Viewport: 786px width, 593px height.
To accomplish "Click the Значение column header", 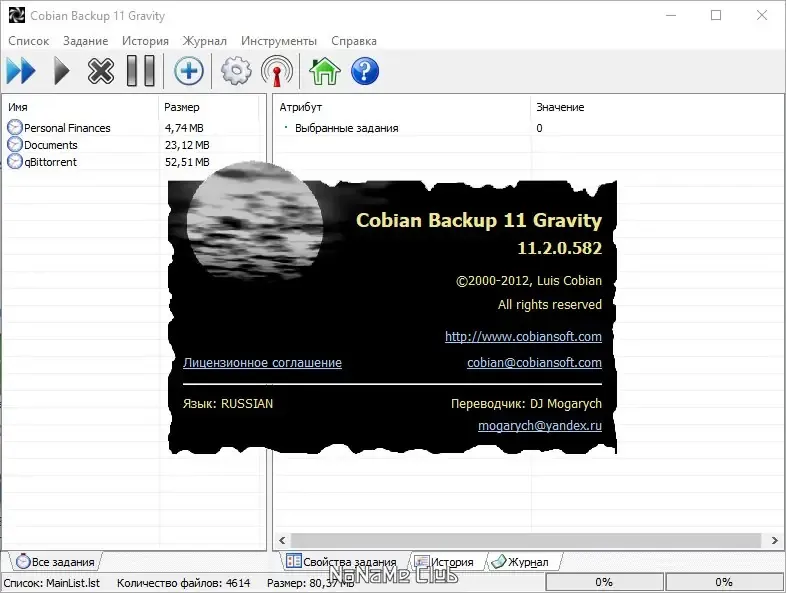I will [x=657, y=107].
